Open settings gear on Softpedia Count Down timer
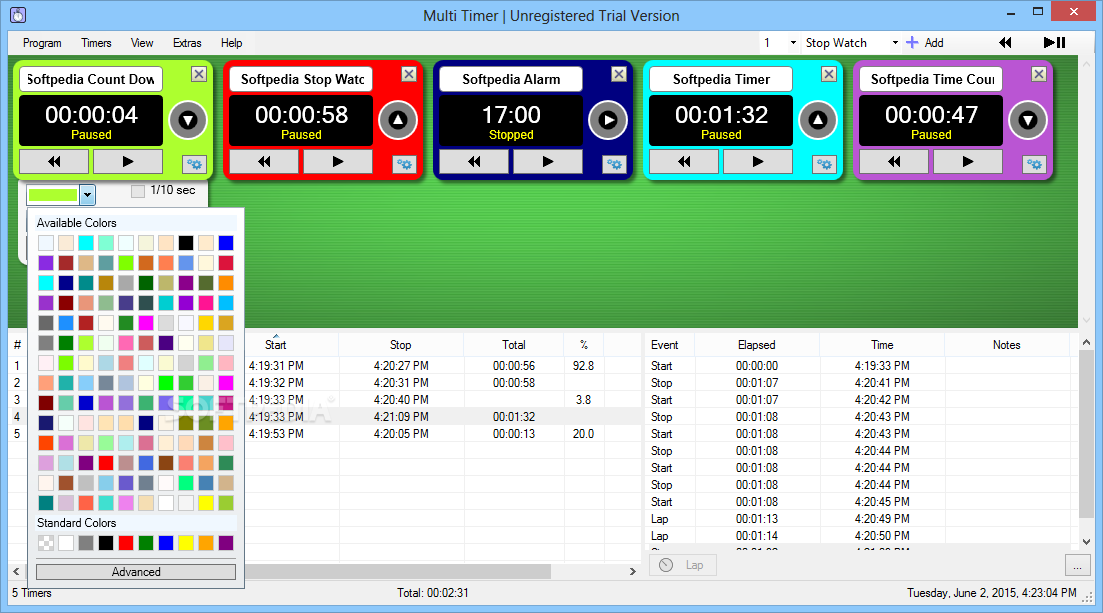 (x=194, y=165)
